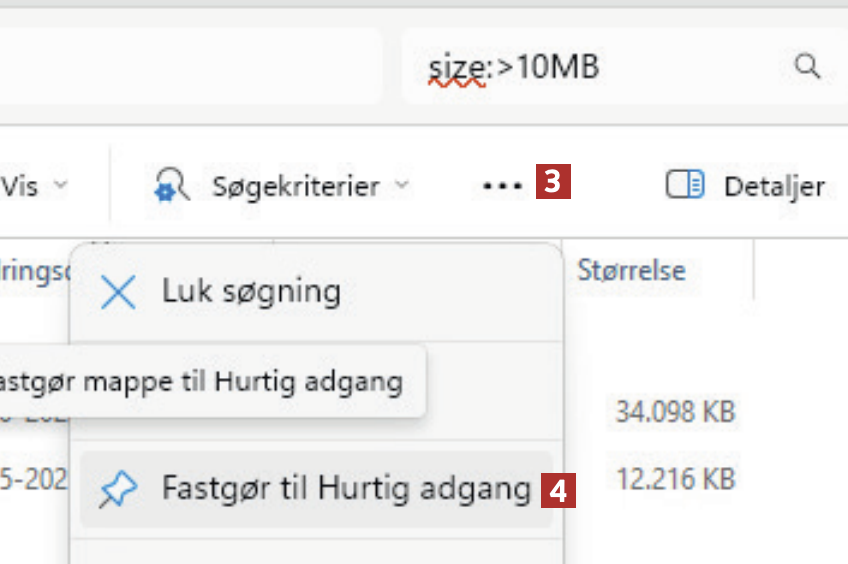Click the size:>10MB search box

click(x=600, y=66)
